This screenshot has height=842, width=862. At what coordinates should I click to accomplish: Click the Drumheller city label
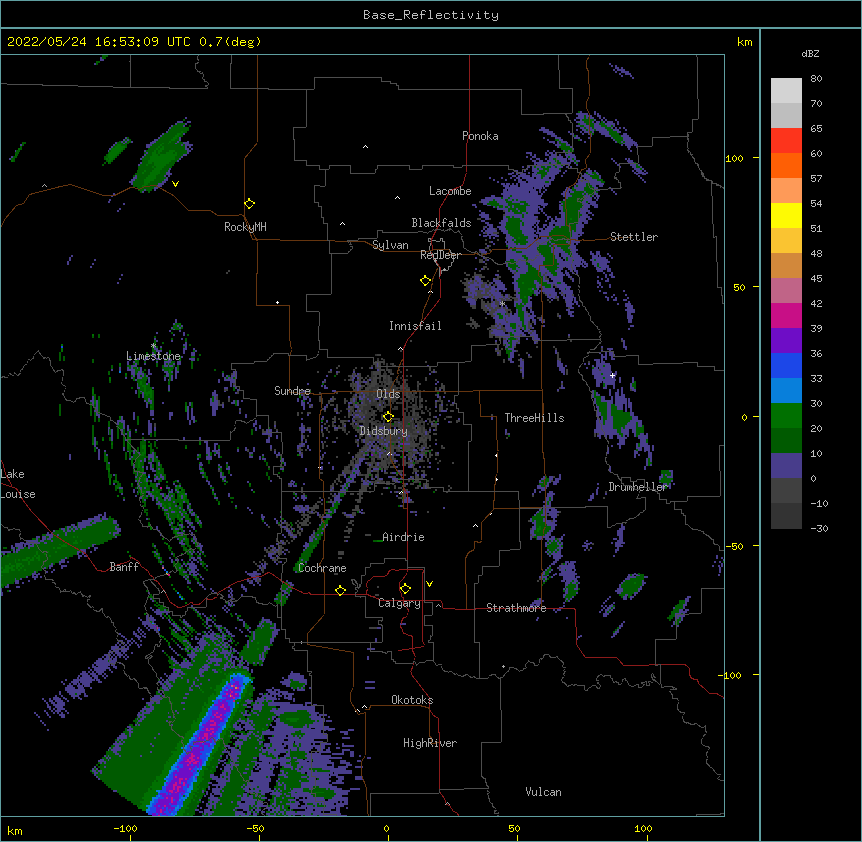pos(638,487)
